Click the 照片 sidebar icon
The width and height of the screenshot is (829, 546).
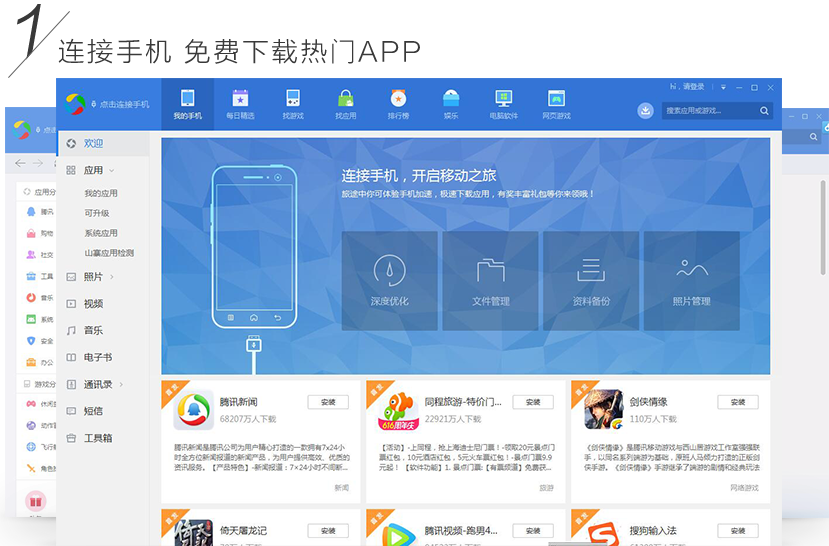click(71, 276)
